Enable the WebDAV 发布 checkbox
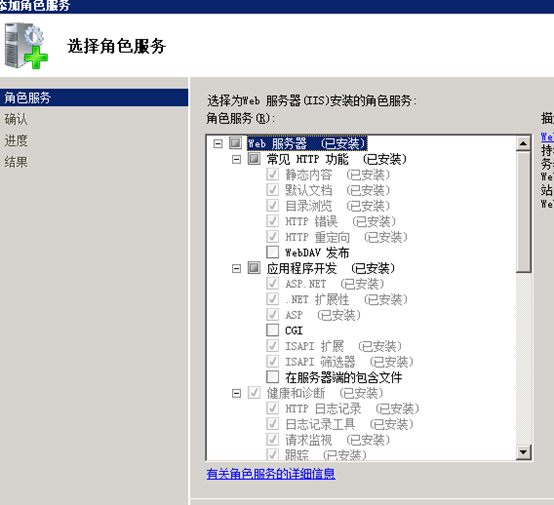Image resolution: width=554 pixels, height=505 pixels. click(272, 252)
